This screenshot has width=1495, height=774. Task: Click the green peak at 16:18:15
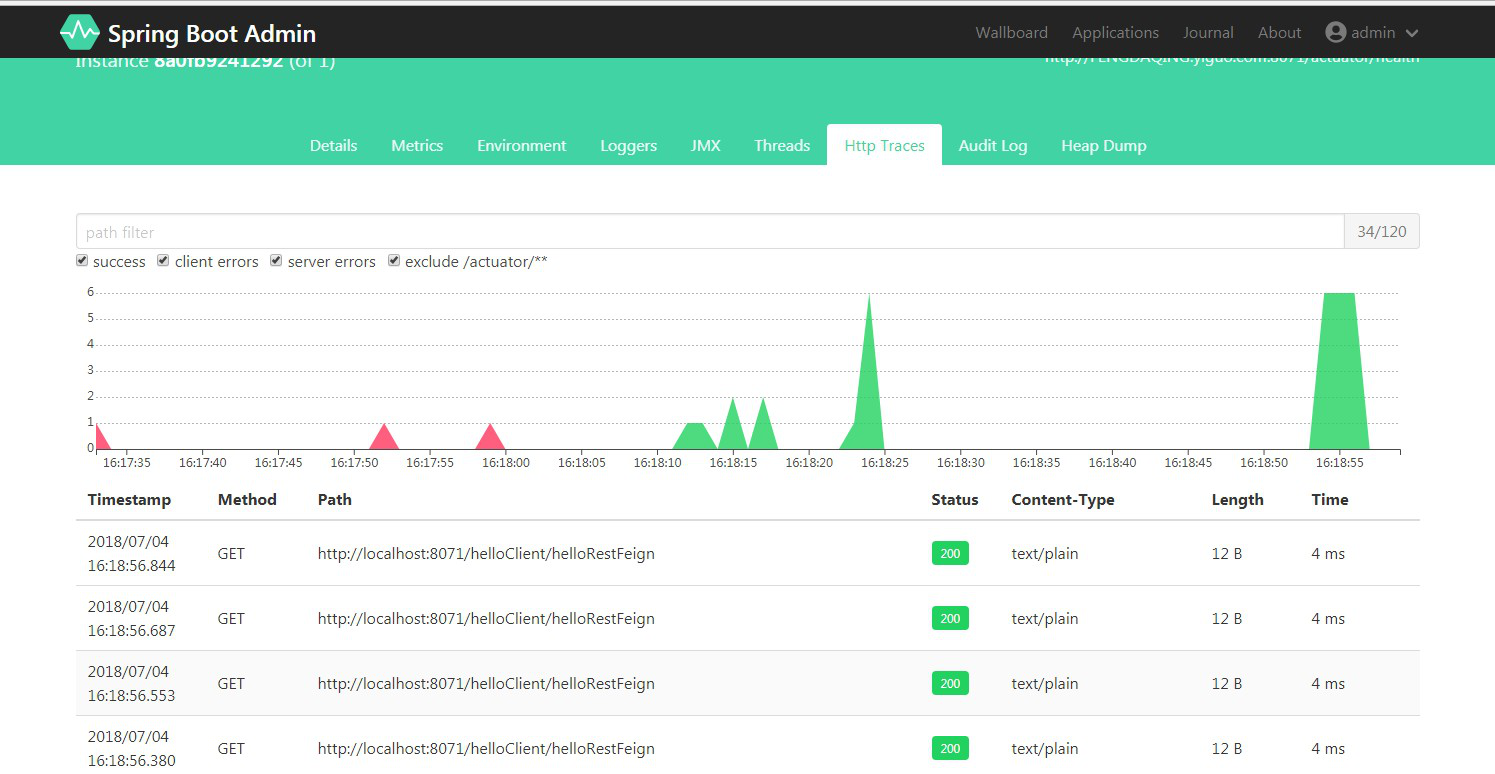733,428
